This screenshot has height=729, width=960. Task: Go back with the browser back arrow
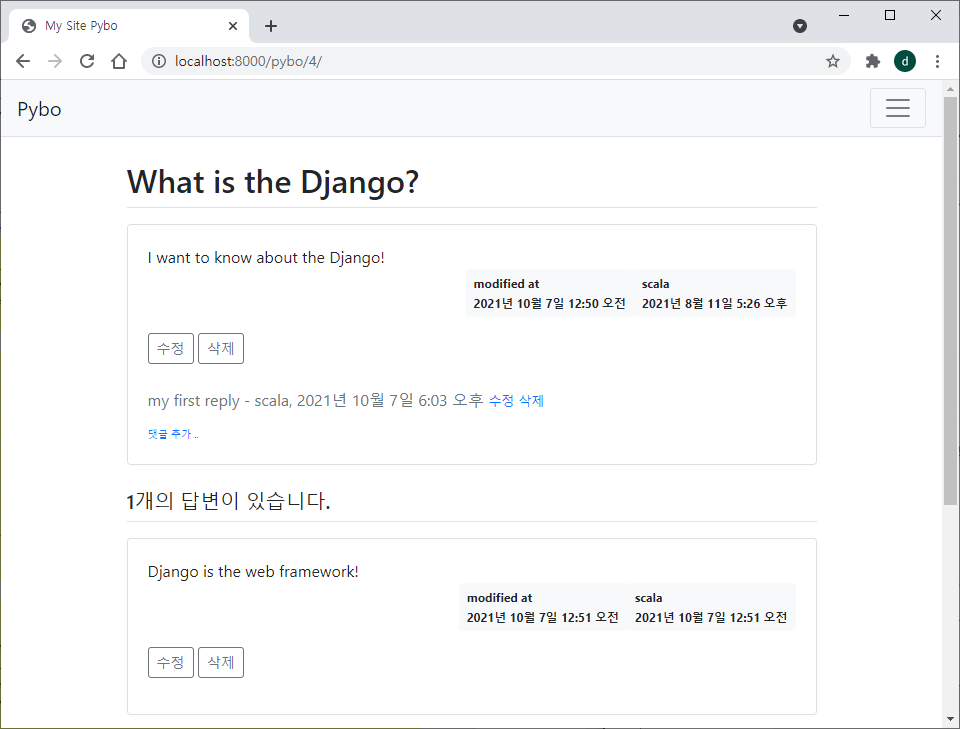click(x=23, y=61)
